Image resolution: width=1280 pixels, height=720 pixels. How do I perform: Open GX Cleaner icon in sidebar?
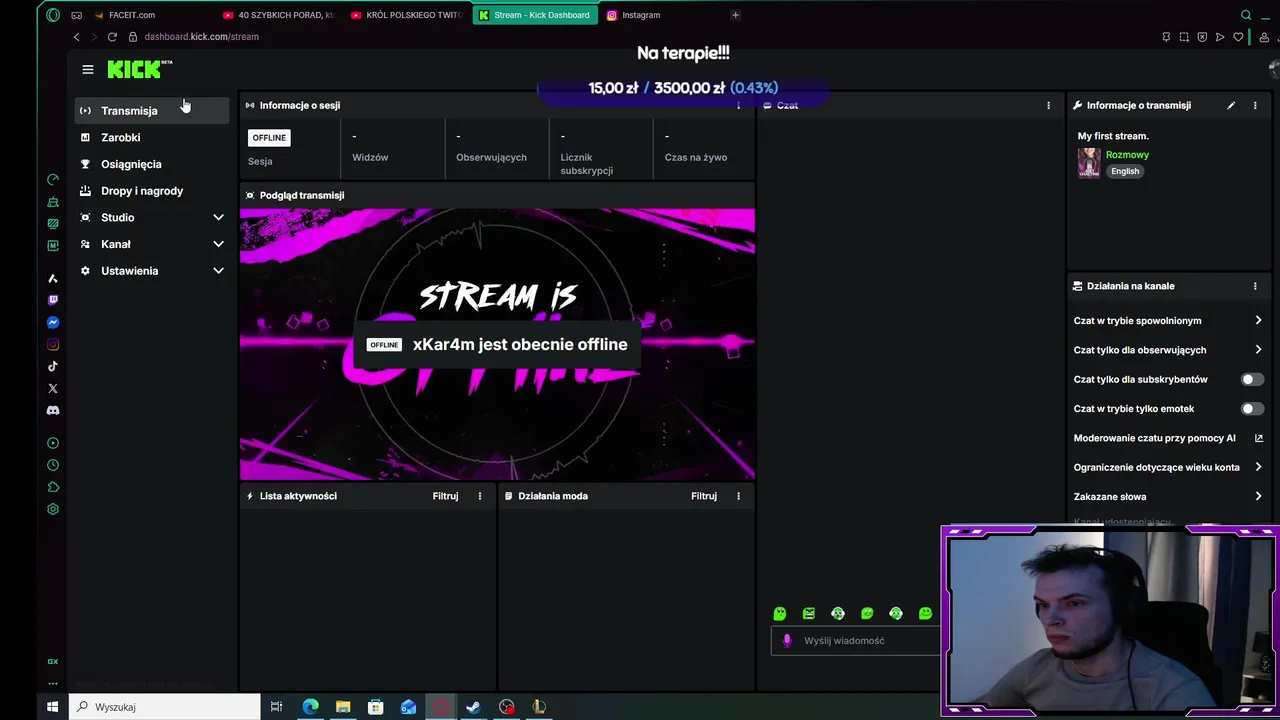coord(53,202)
